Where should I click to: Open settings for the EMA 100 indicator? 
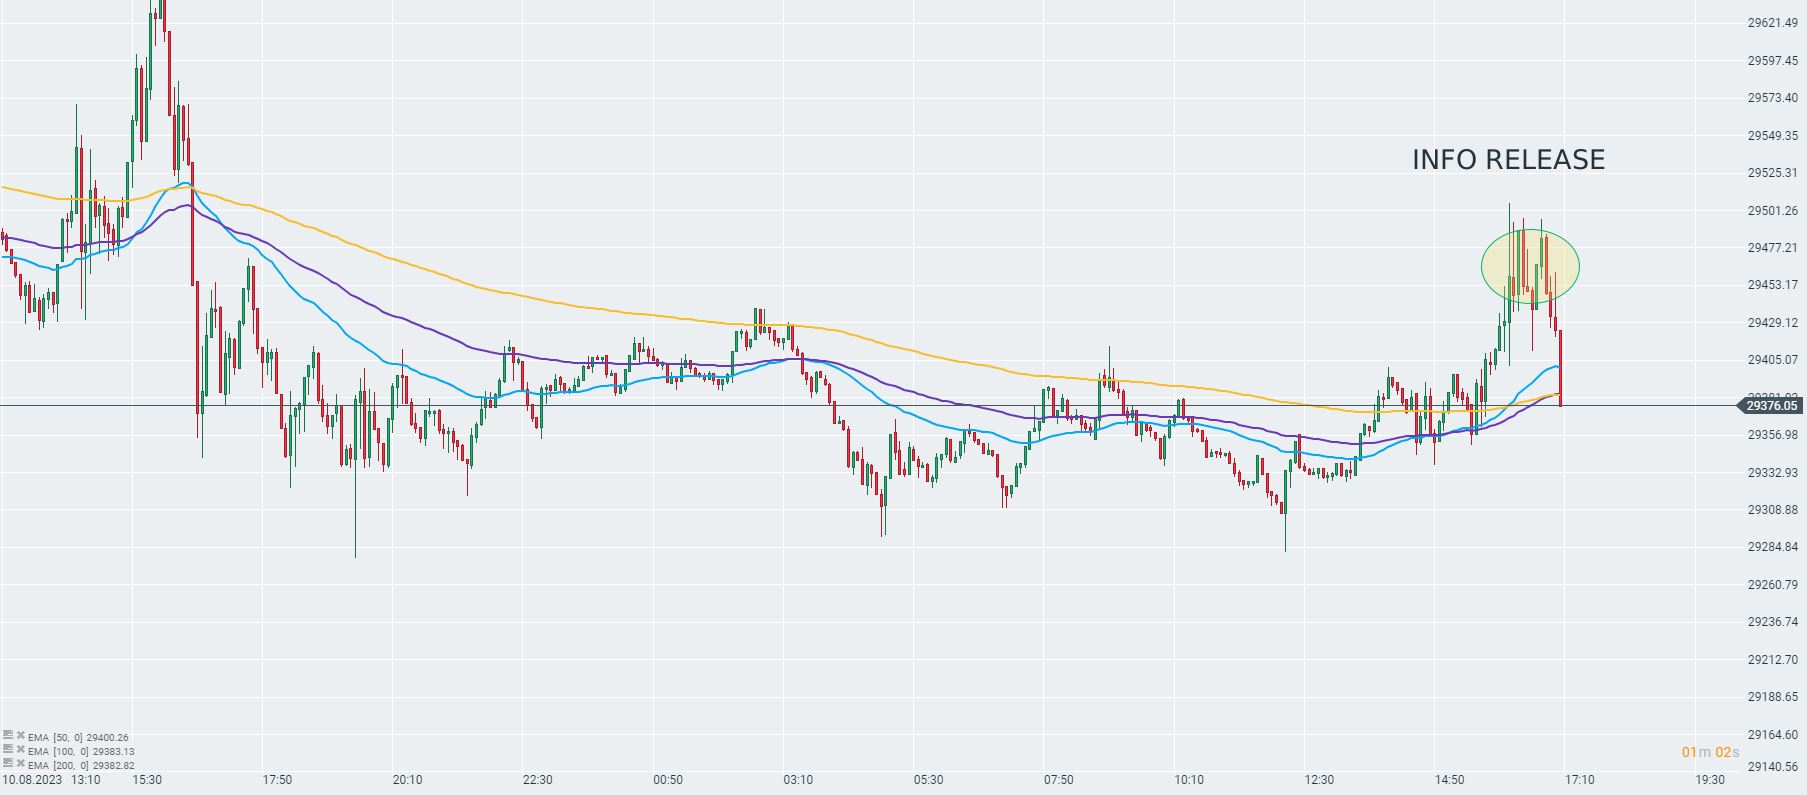click(x=8, y=750)
